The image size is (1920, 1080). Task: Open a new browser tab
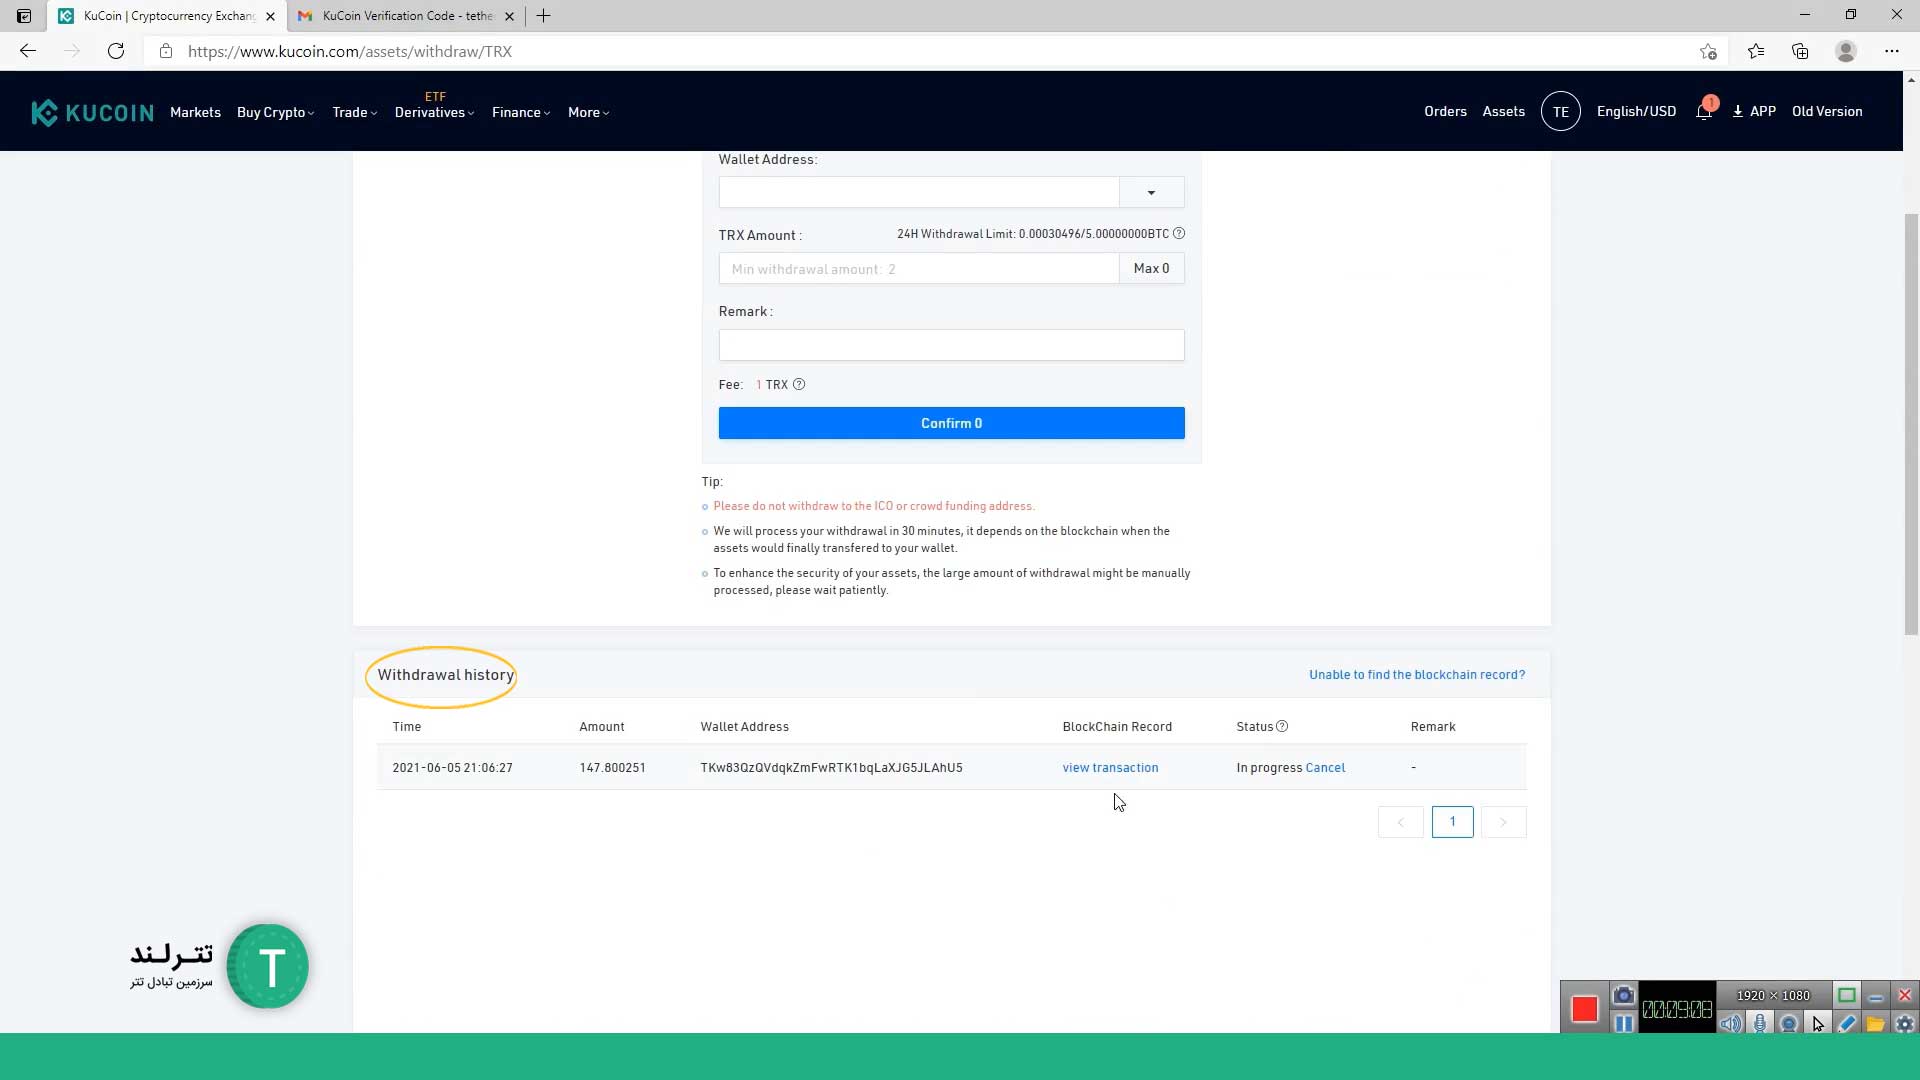click(543, 16)
